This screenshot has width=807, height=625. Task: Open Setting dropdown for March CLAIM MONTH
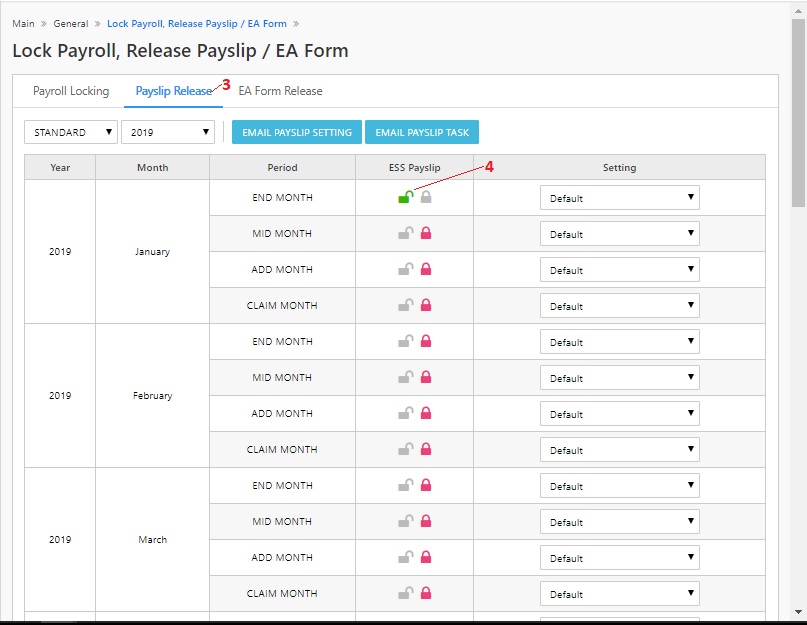[x=620, y=594]
